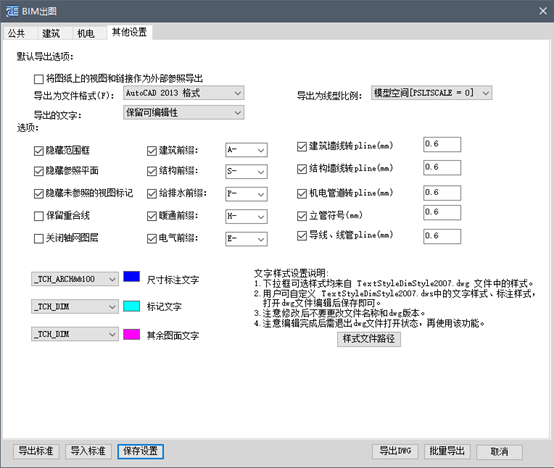The height and width of the screenshot is (468, 554).
Task: Click the 导出标准 button
Action: pyautogui.click(x=36, y=451)
